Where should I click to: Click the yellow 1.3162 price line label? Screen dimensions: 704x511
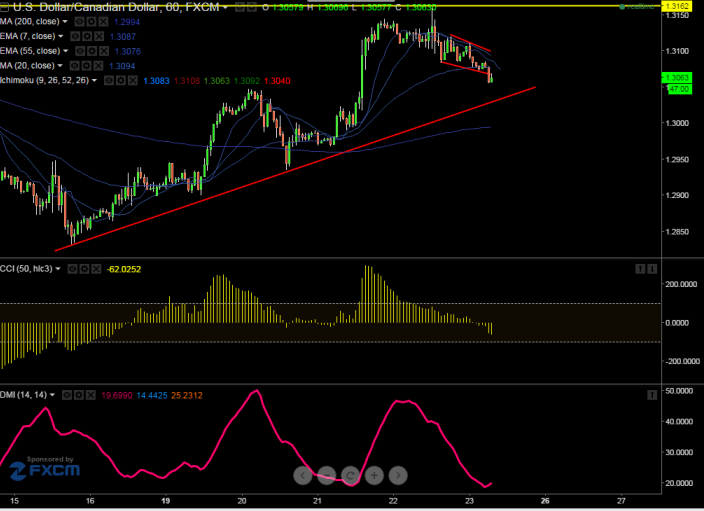click(x=676, y=6)
